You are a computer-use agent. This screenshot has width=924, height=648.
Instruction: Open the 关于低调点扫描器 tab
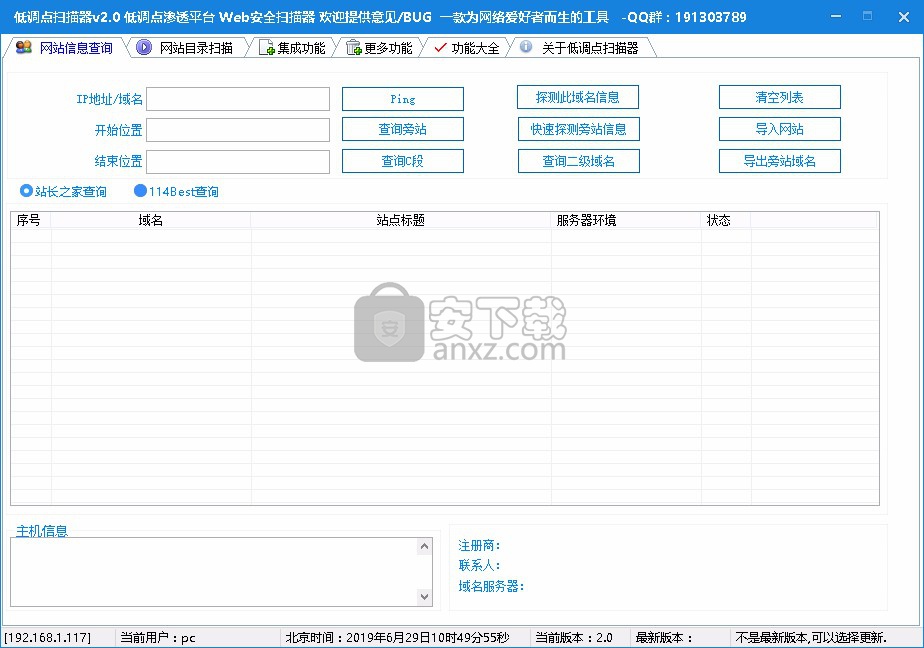point(582,48)
